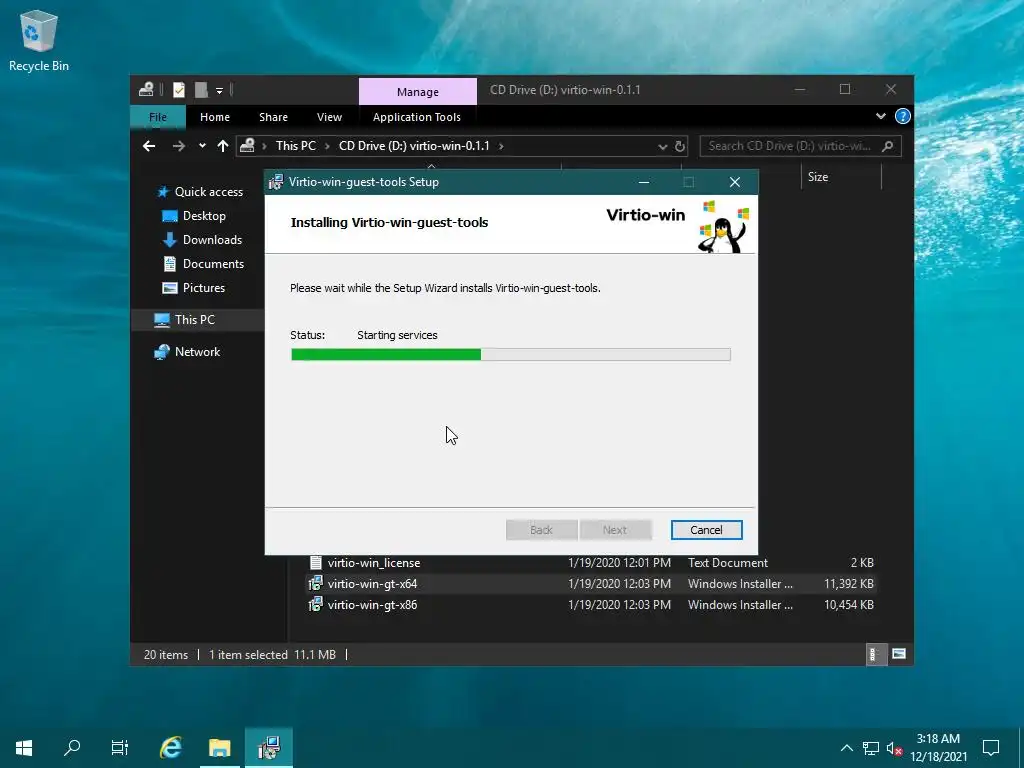Click the Explorer window system icon in title bar
Screen dimensions: 1024x768
pos(146,89)
